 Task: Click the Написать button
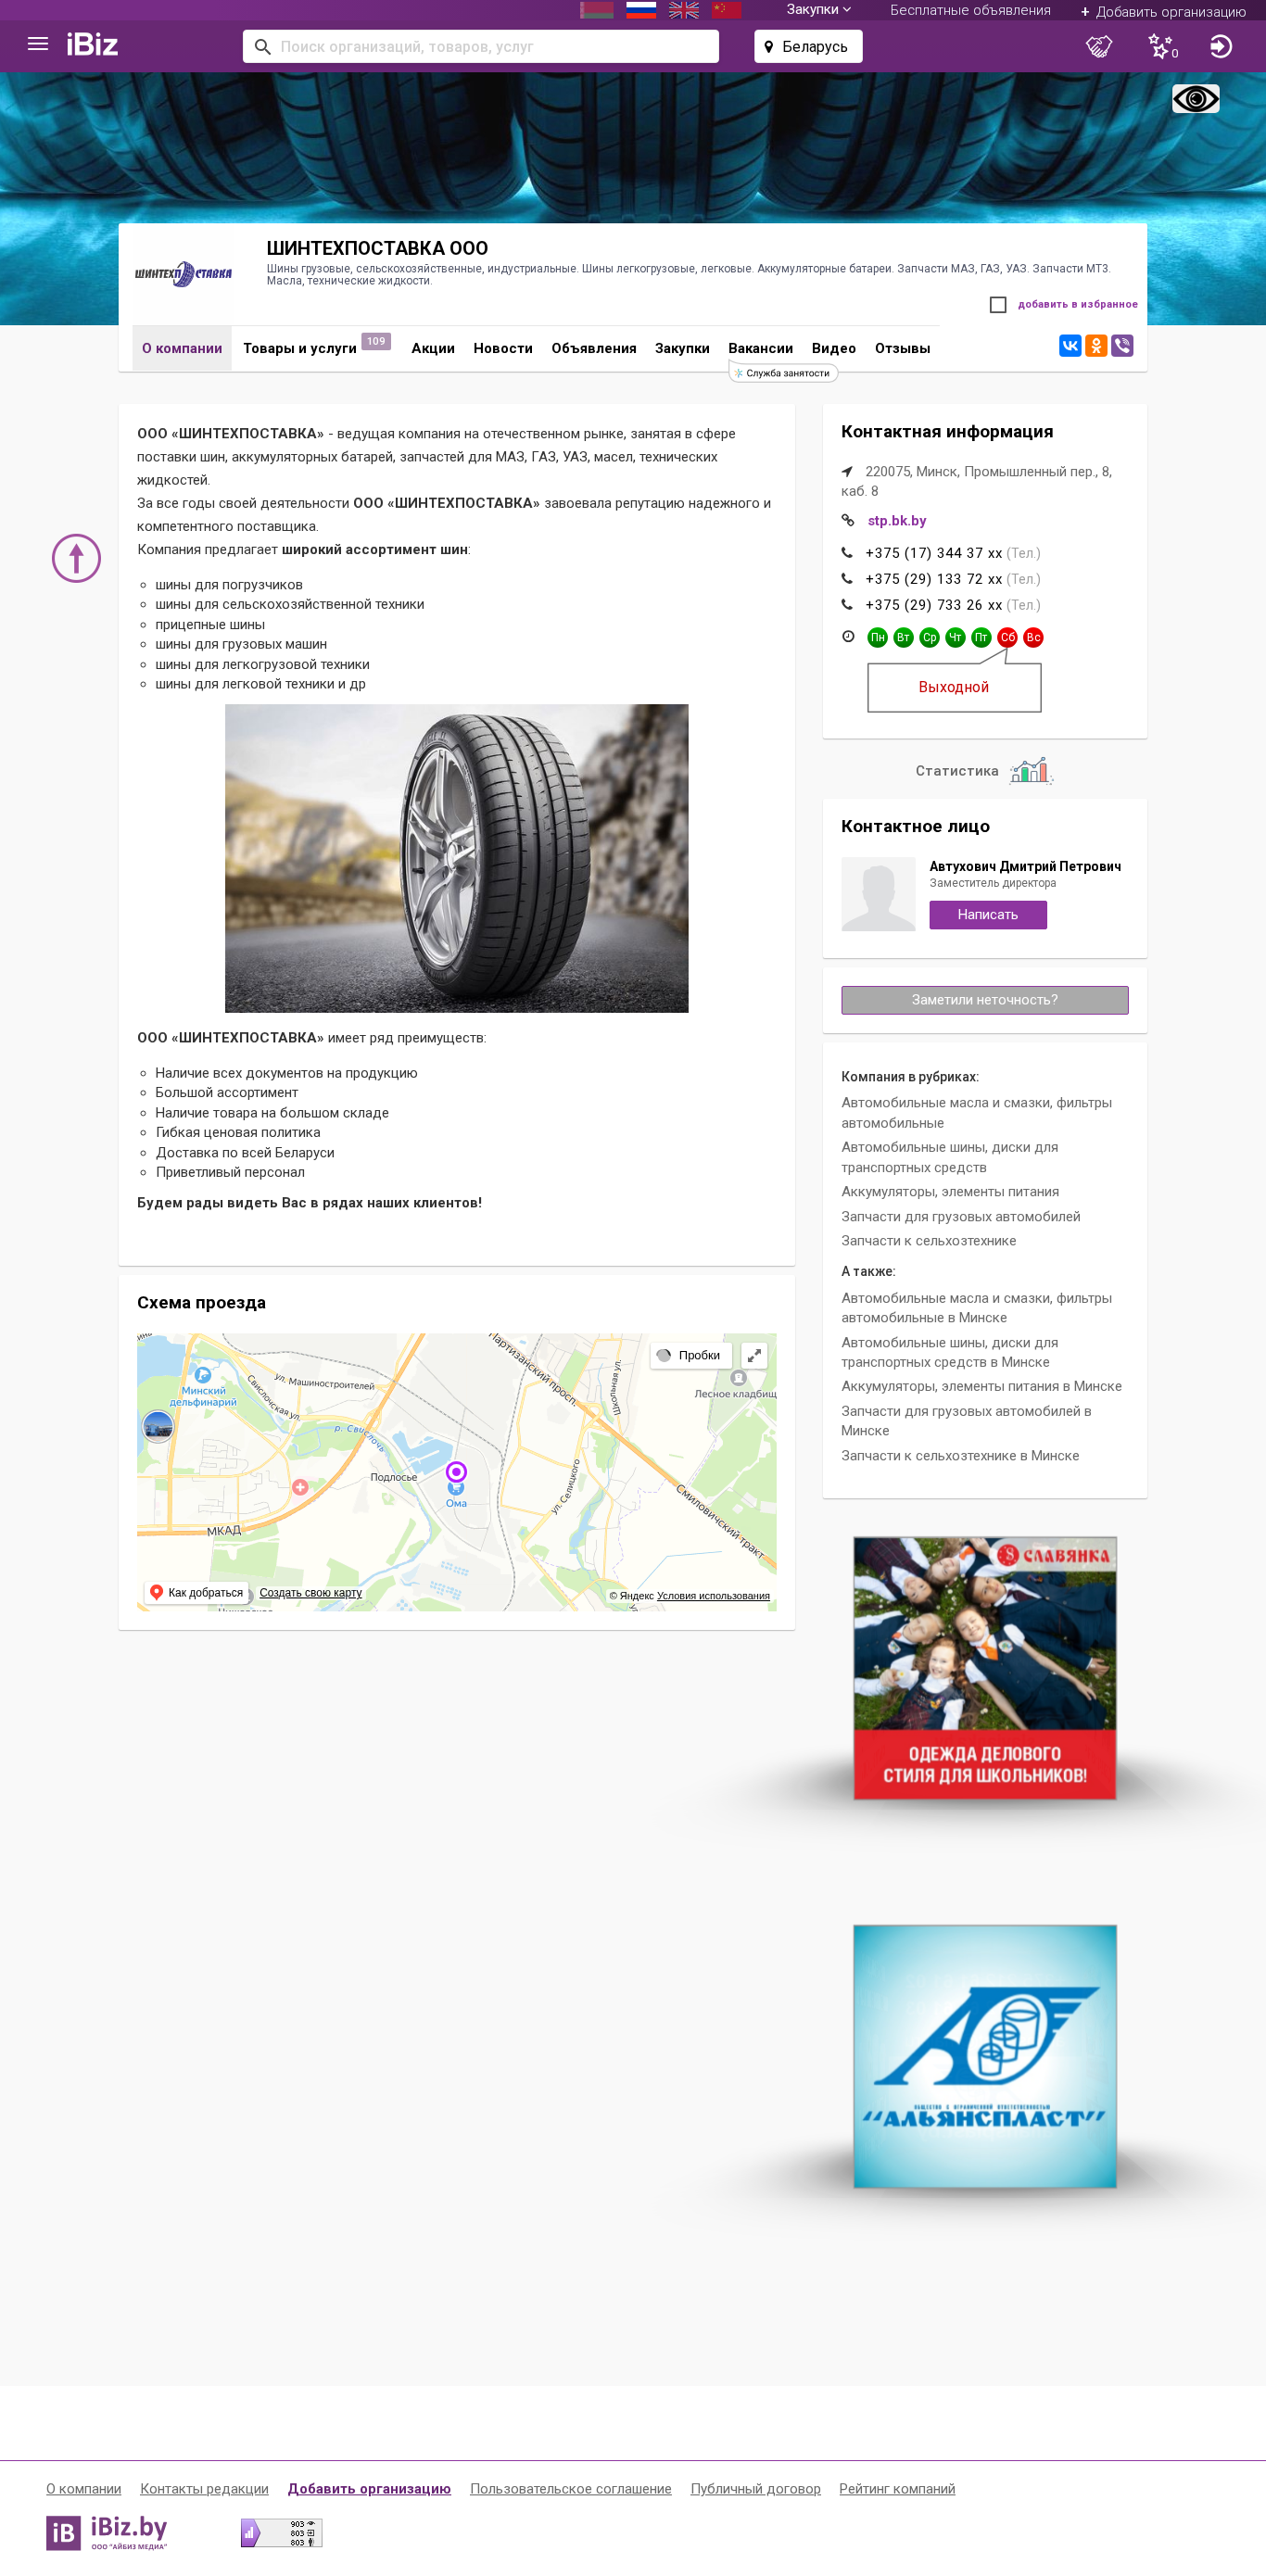[987, 915]
